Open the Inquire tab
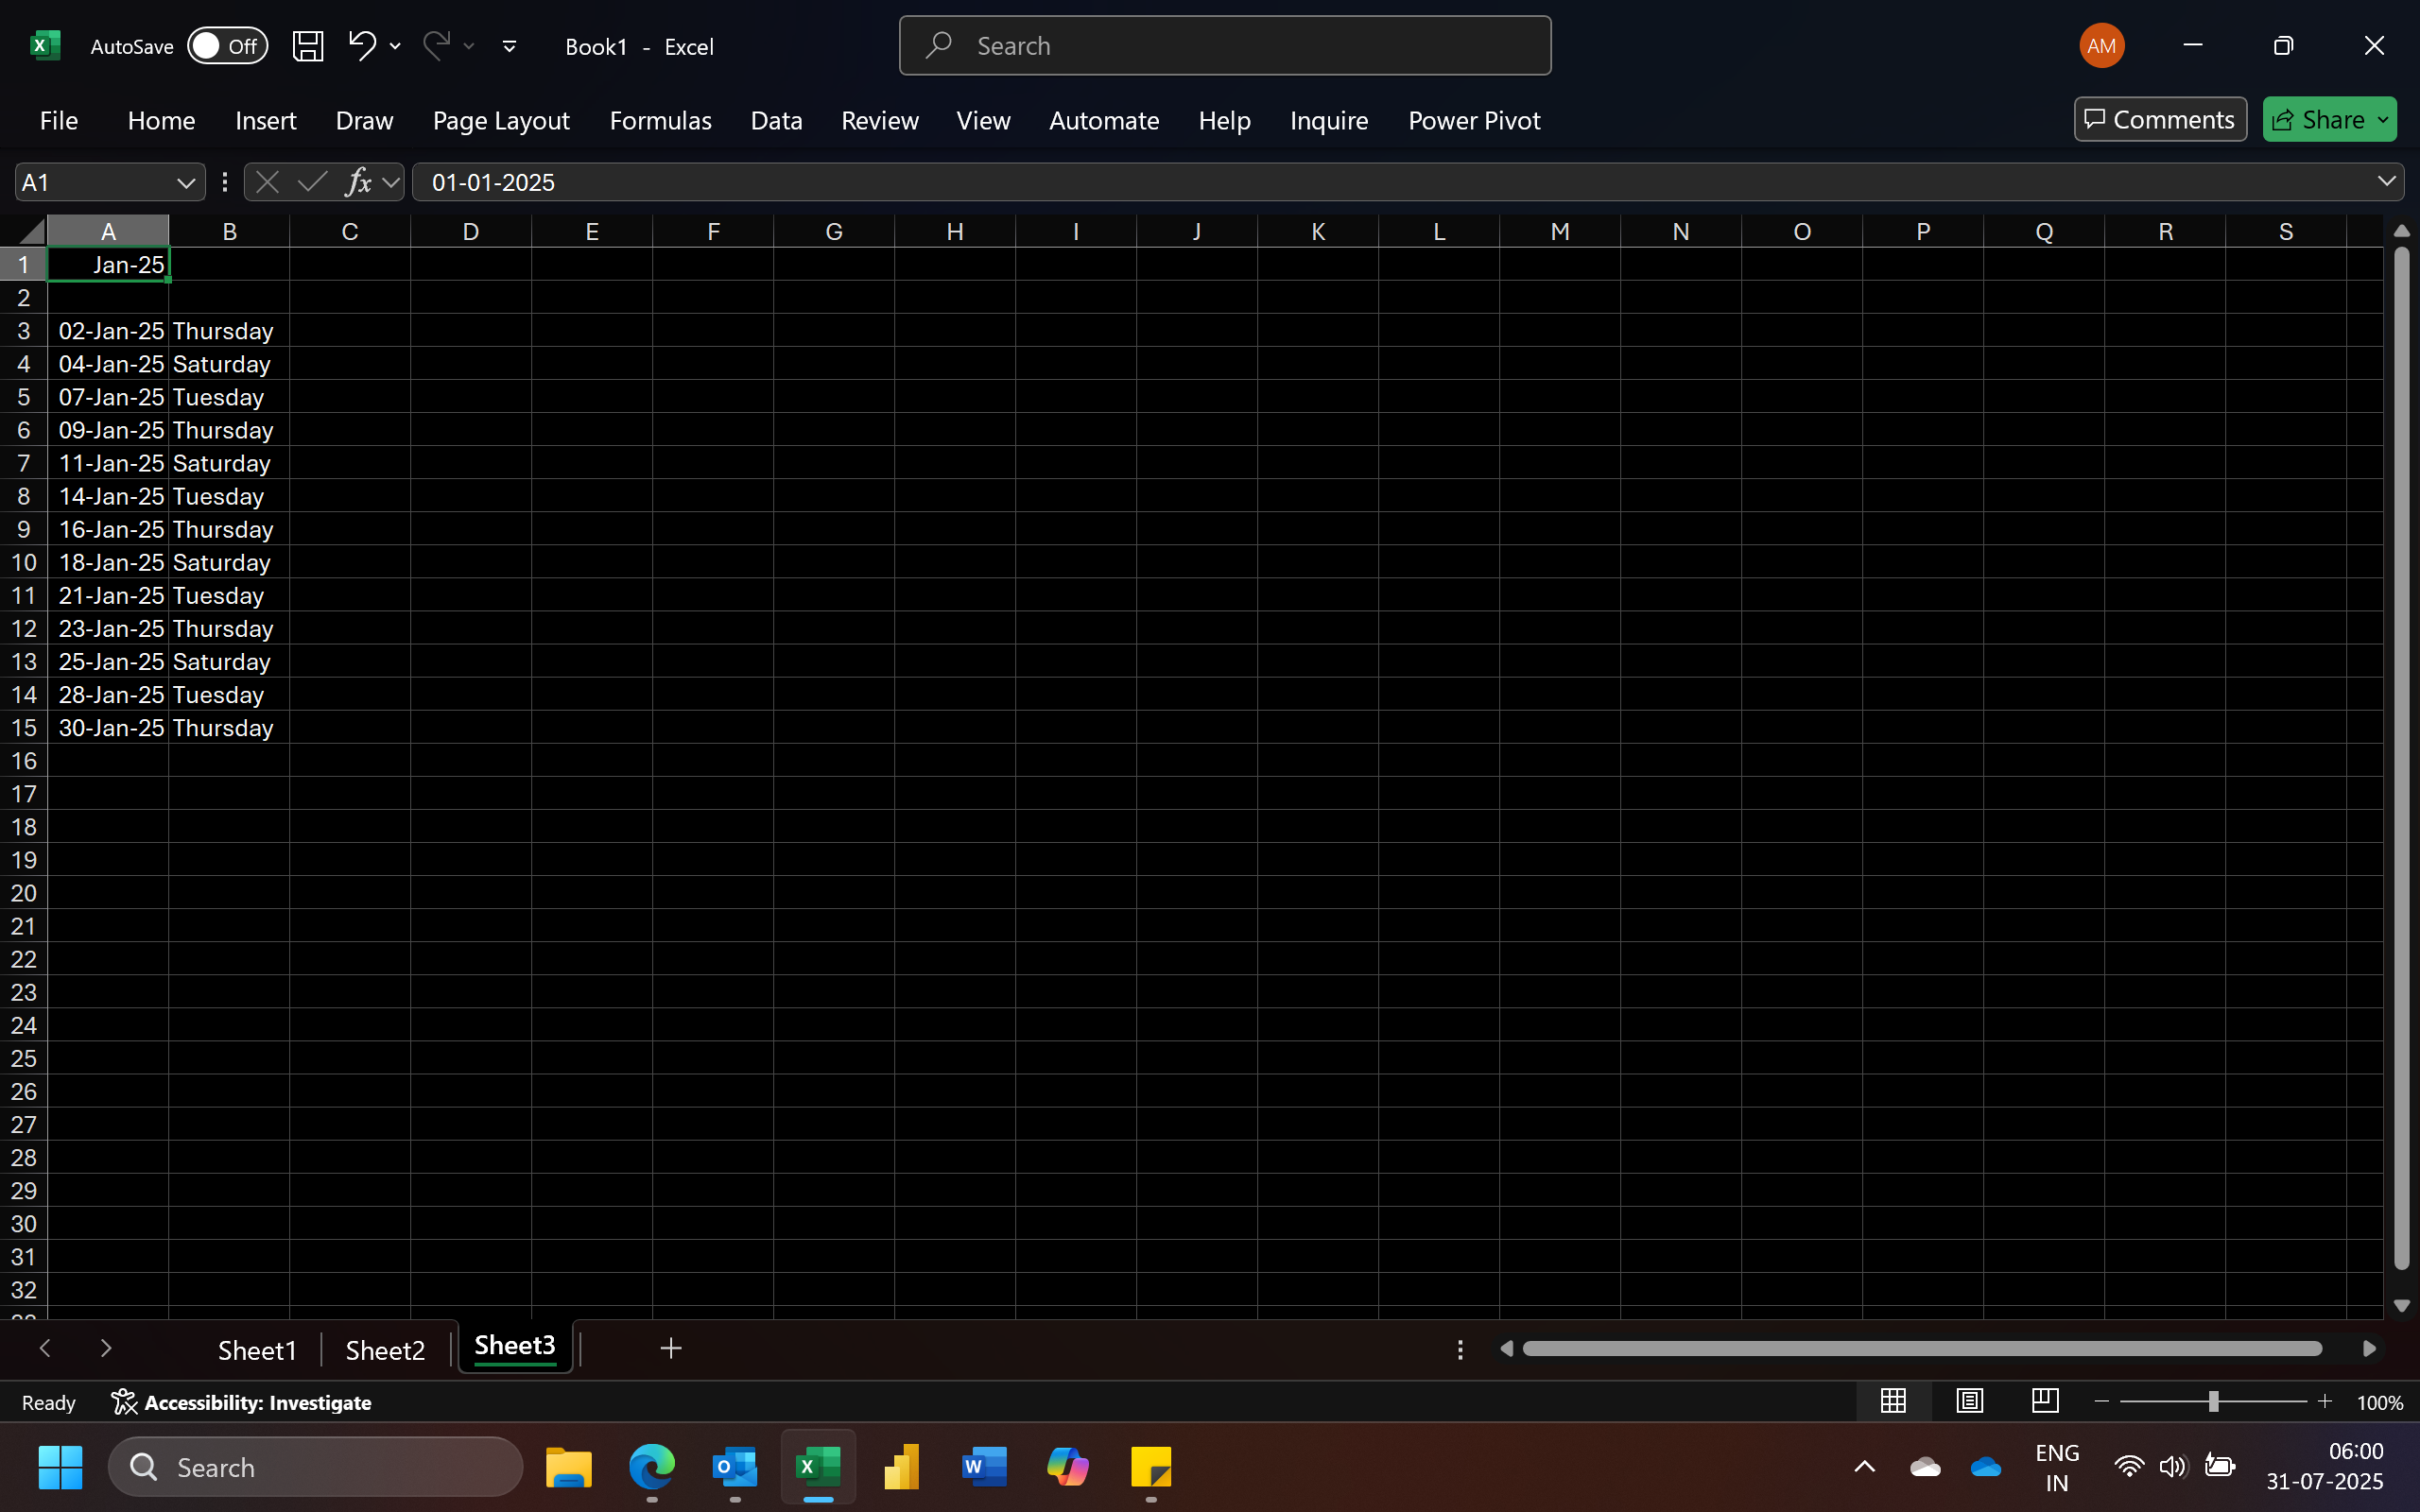 point(1328,121)
